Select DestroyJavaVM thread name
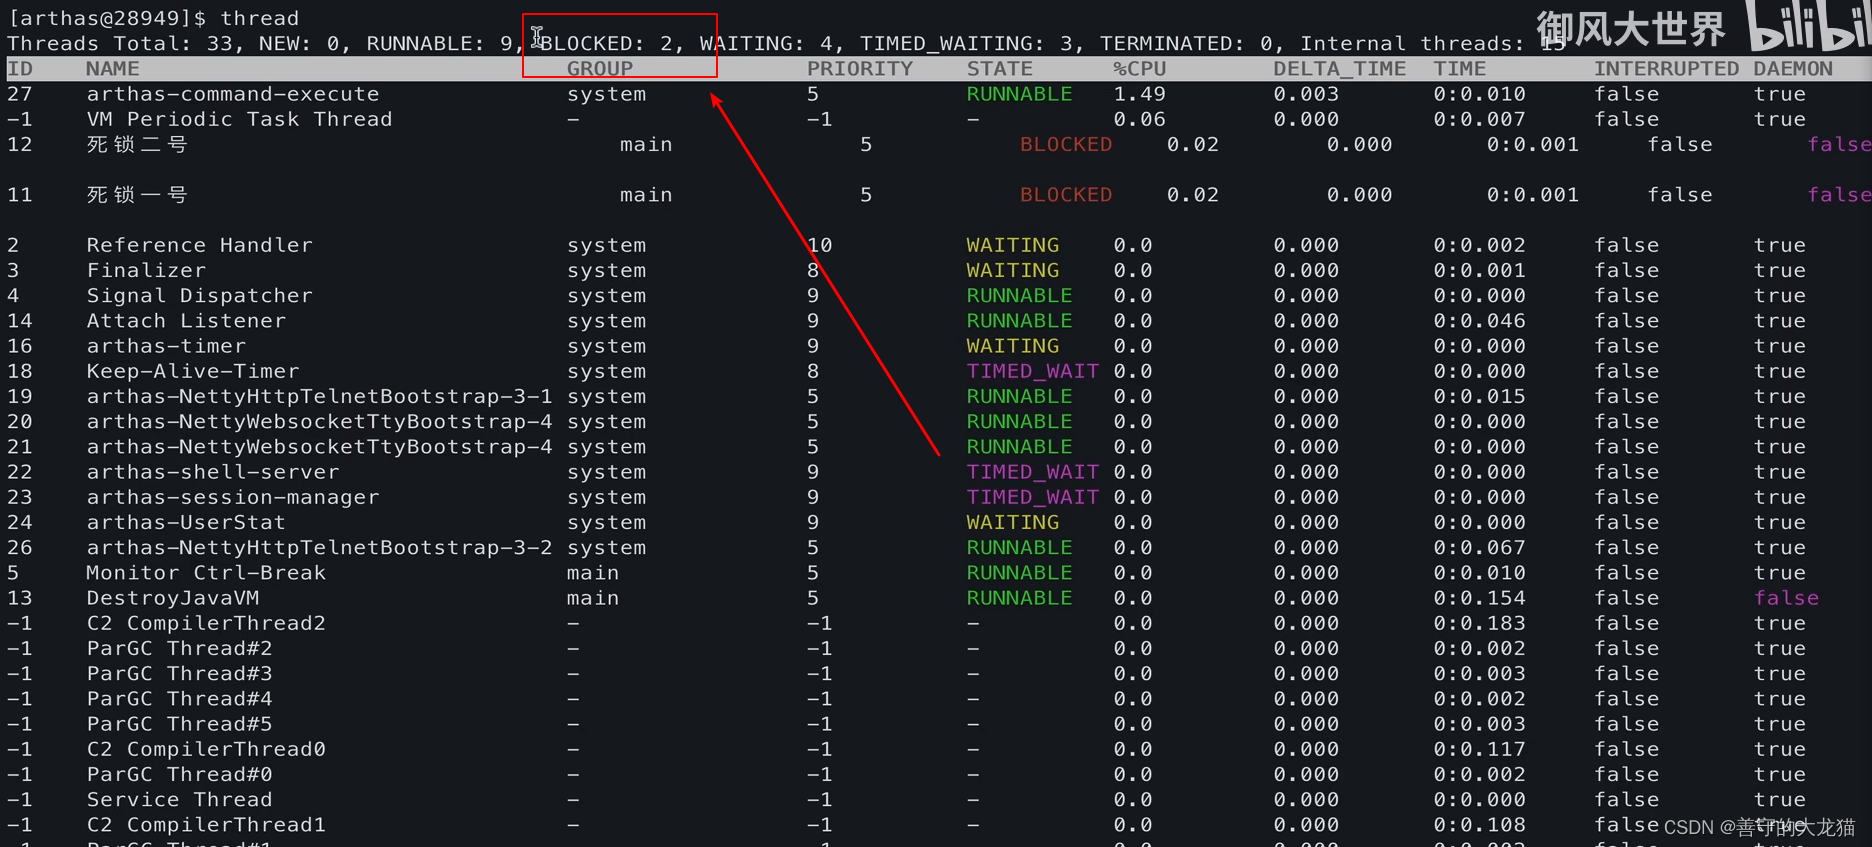 (x=173, y=598)
